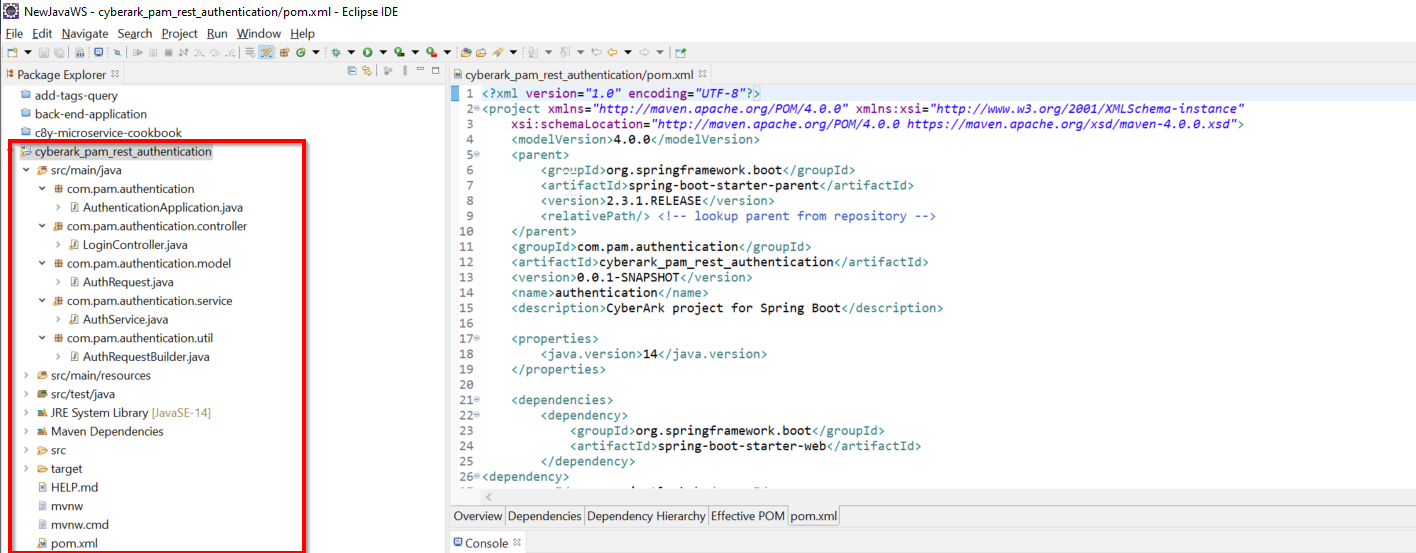Image resolution: width=1416 pixels, height=553 pixels.
Task: Collapse the parent element at line 5
Action: point(479,155)
